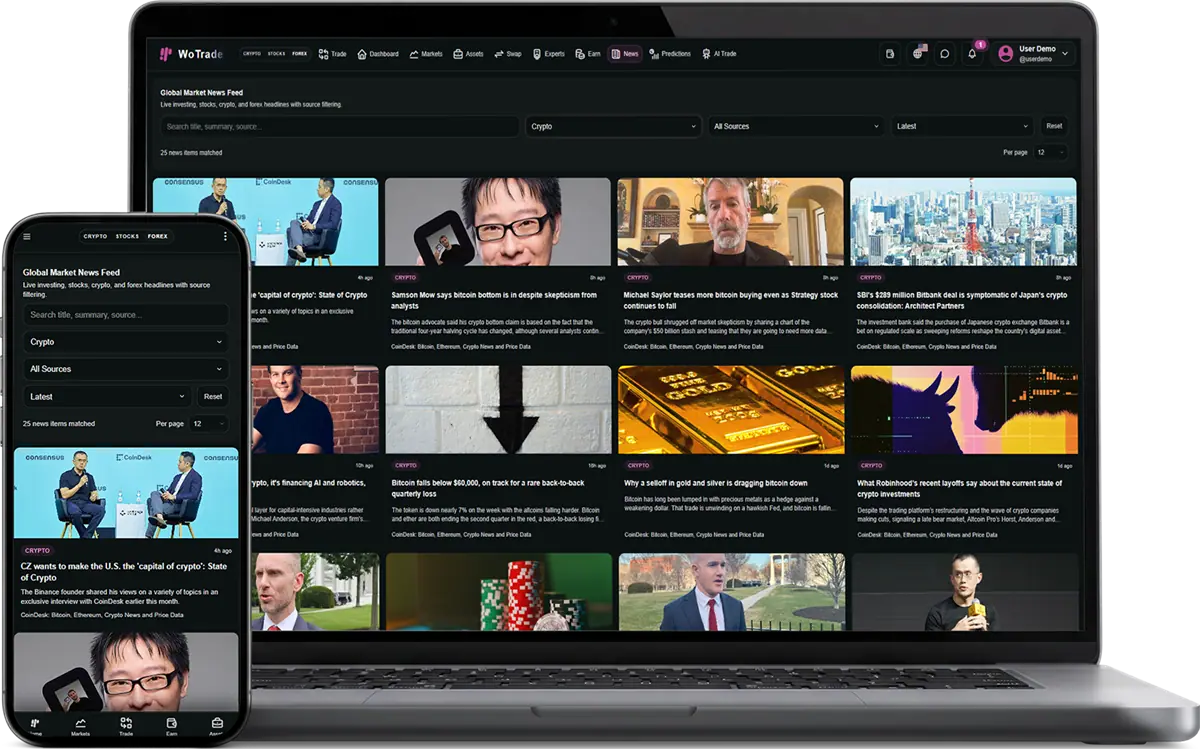The height and width of the screenshot is (749, 1200).
Task: Click the gold bars article thumbnail
Action: coord(730,410)
